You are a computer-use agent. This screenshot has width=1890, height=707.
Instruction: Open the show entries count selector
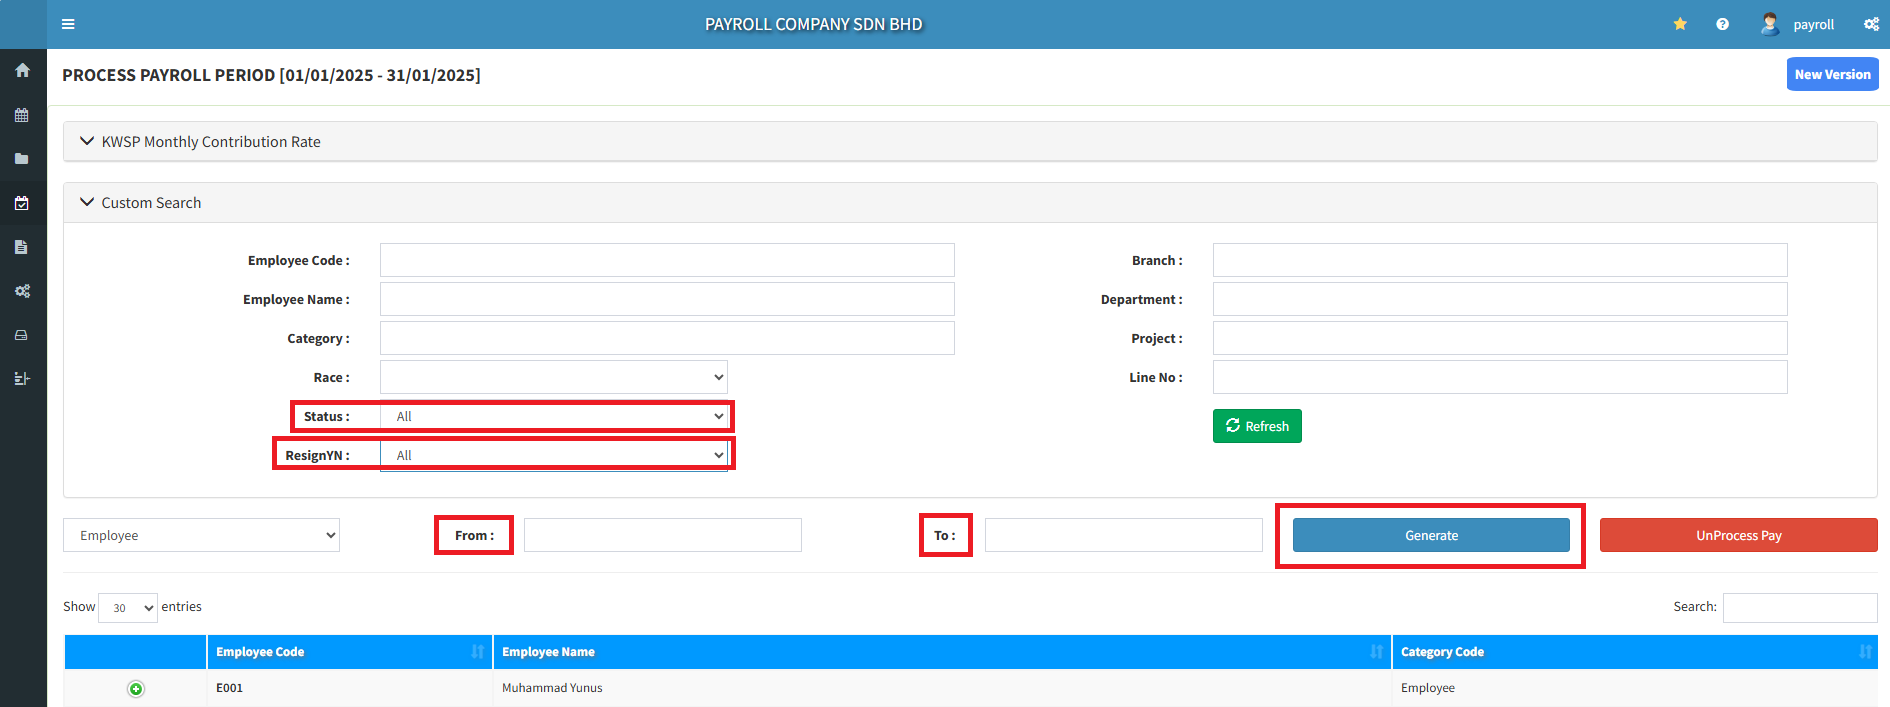(x=128, y=608)
